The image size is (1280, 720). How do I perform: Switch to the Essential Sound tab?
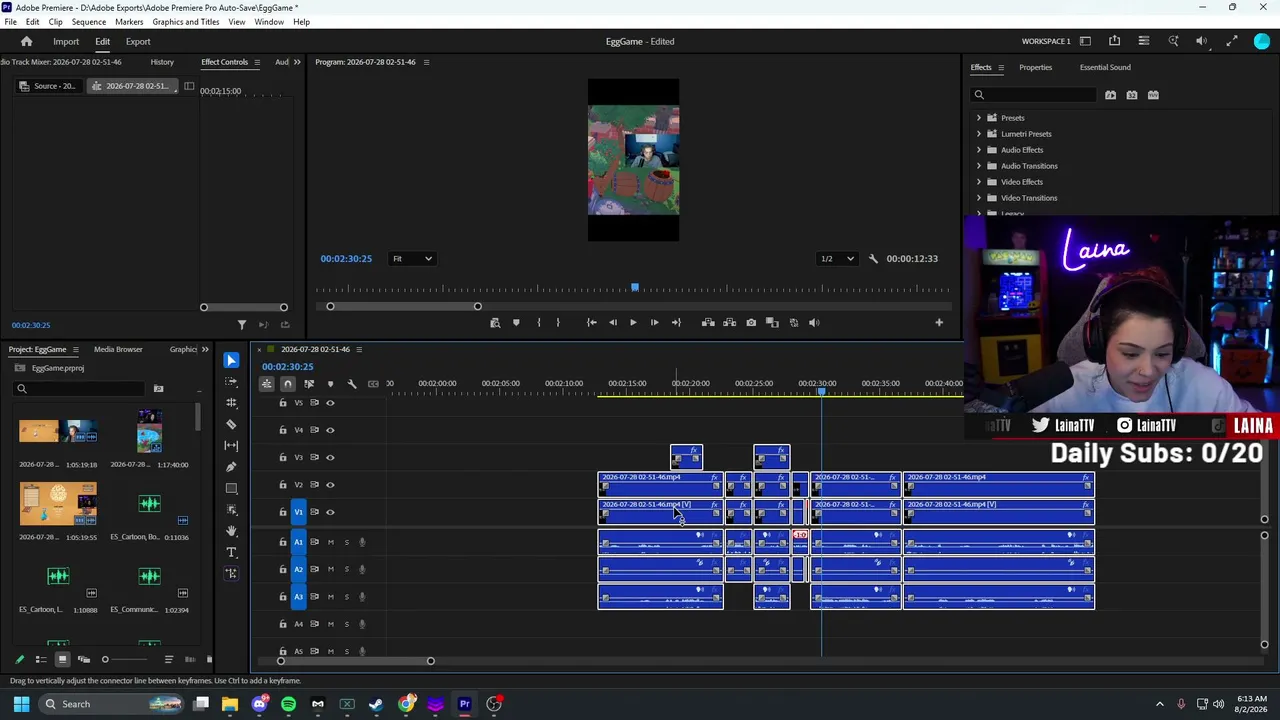pos(1105,68)
